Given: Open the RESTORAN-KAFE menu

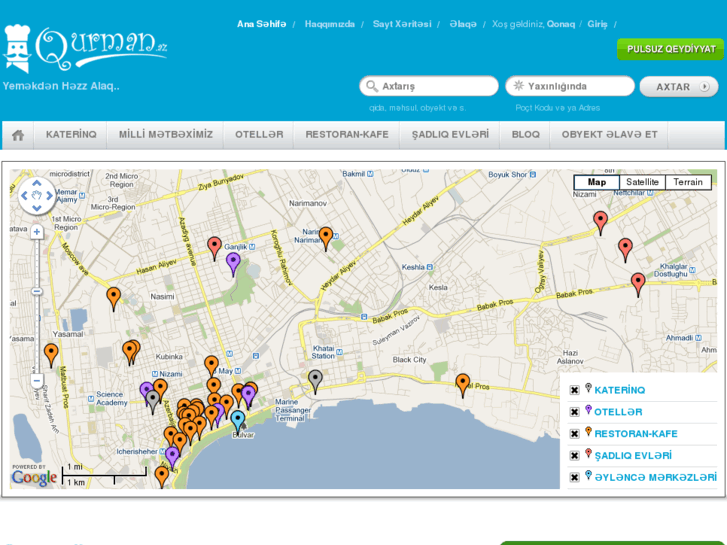Looking at the screenshot, I should point(347,135).
